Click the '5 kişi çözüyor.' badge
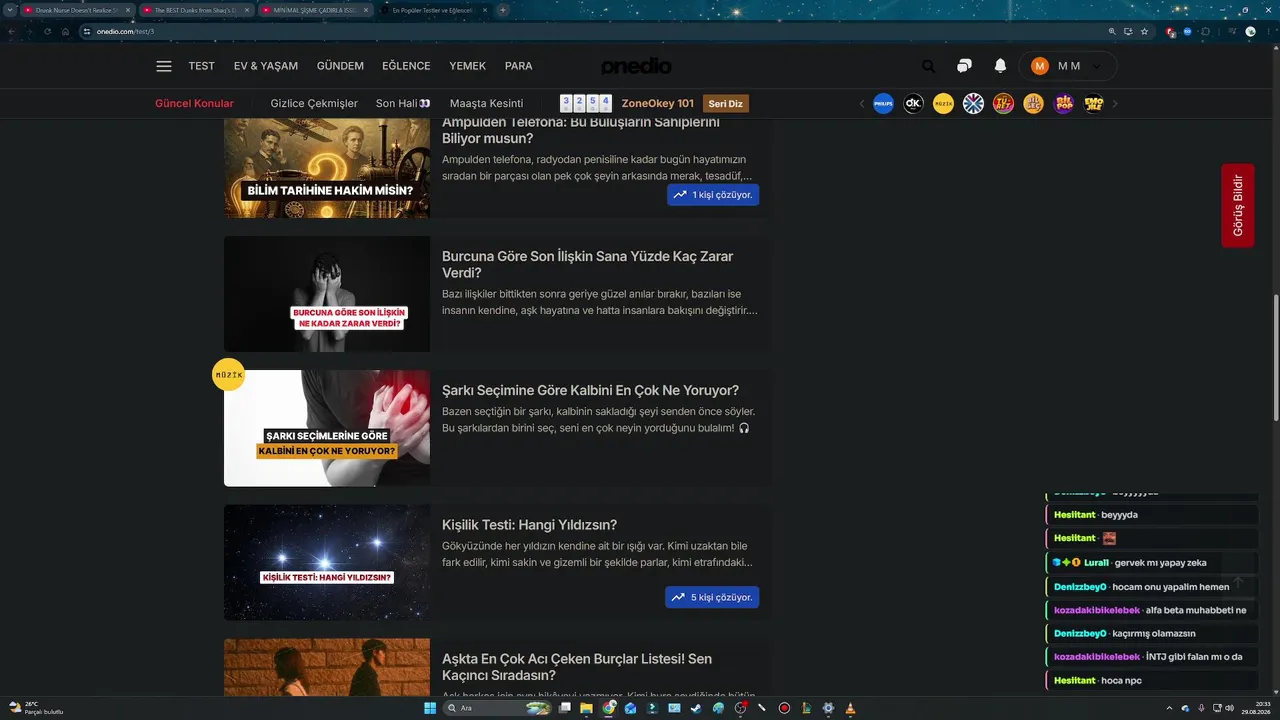1280x720 pixels. click(712, 597)
